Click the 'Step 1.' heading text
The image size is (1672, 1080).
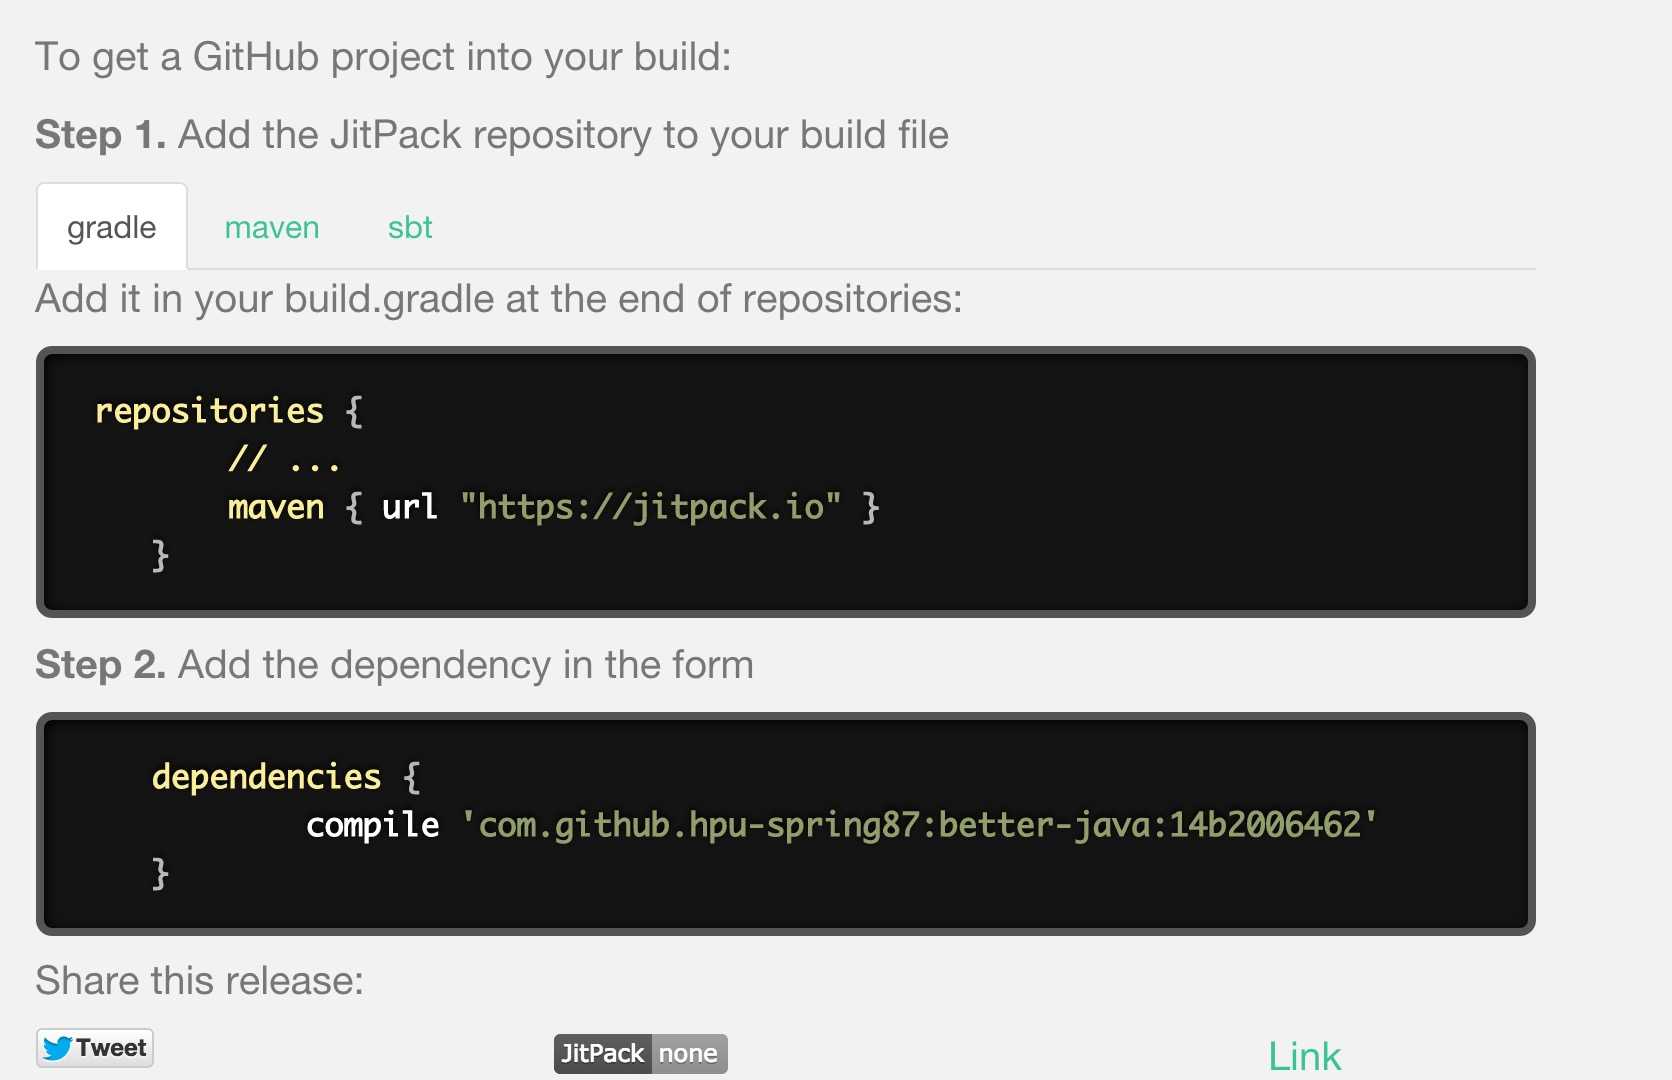(x=100, y=135)
